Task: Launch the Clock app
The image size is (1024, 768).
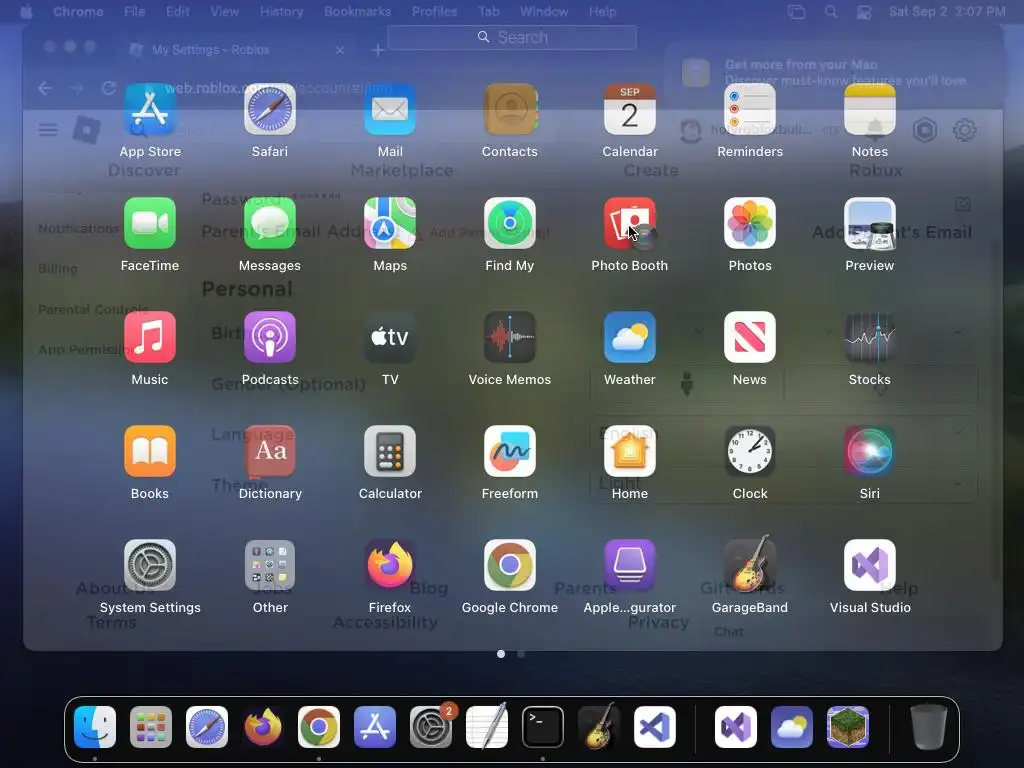Action: click(750, 451)
